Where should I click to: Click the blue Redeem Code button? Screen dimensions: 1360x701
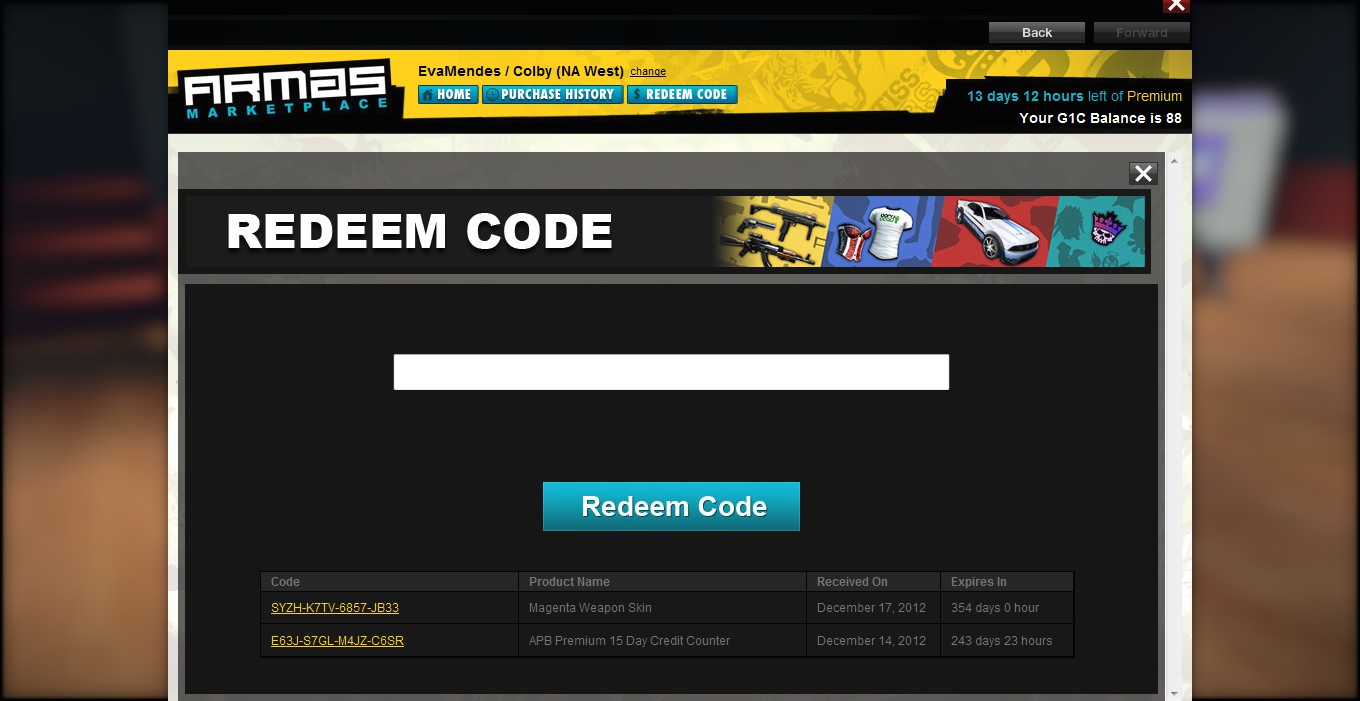point(671,506)
